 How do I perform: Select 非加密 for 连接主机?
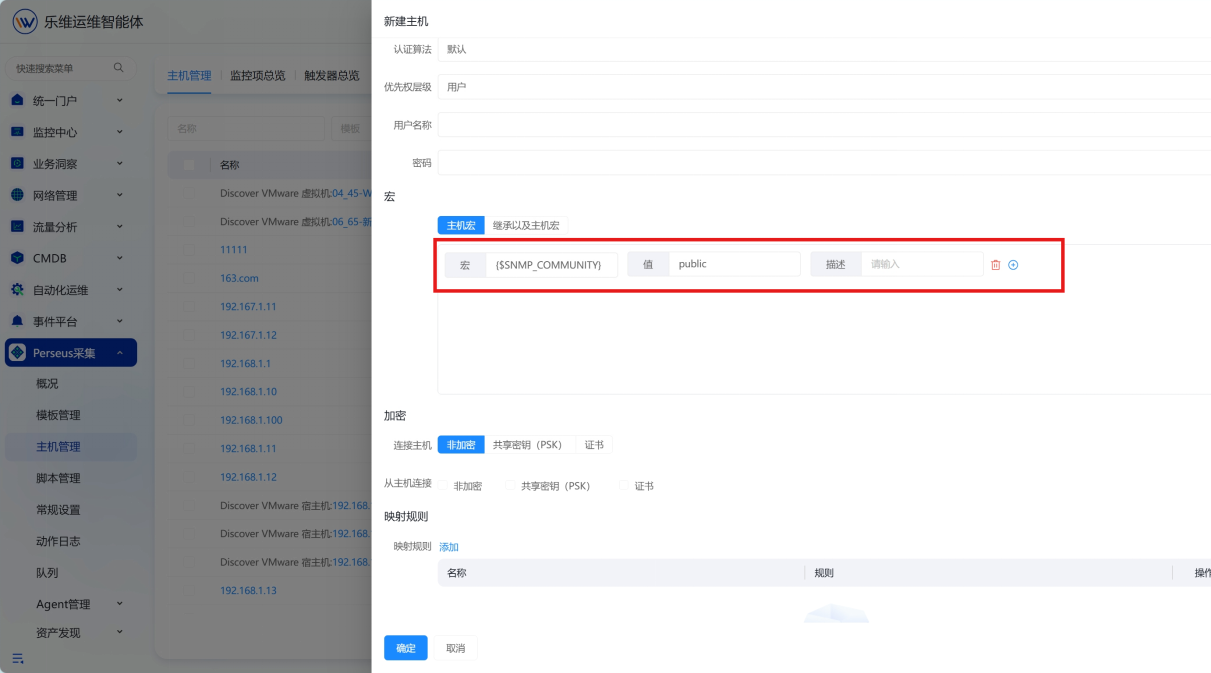(461, 445)
